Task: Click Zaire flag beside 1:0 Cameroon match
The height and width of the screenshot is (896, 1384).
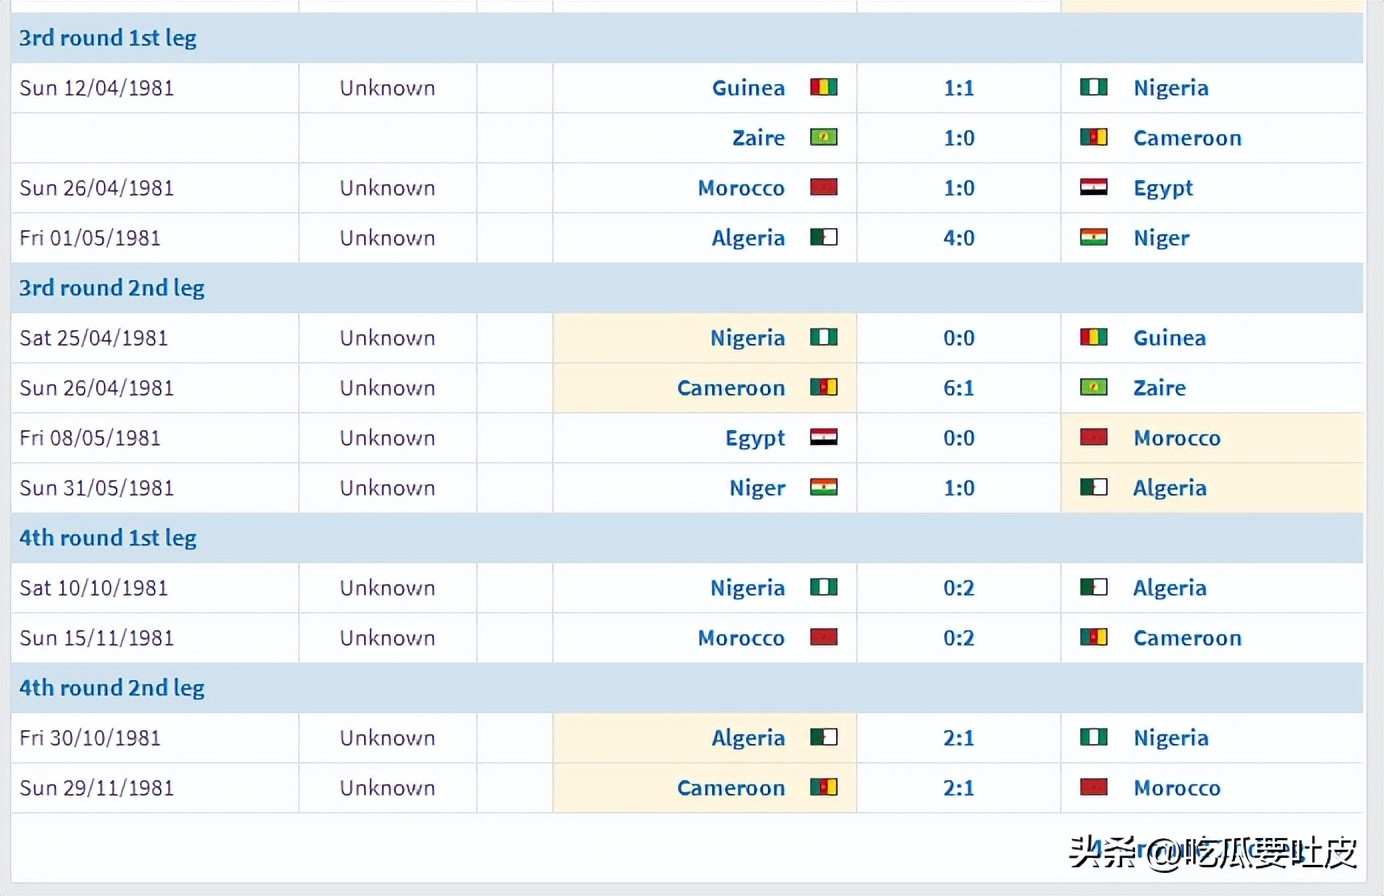Action: (x=823, y=137)
